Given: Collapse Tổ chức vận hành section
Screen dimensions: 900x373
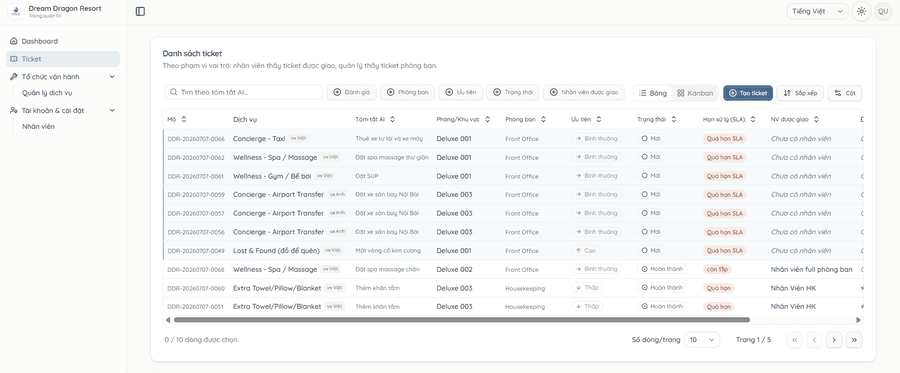Looking at the screenshot, I should pyautogui.click(x=63, y=76).
